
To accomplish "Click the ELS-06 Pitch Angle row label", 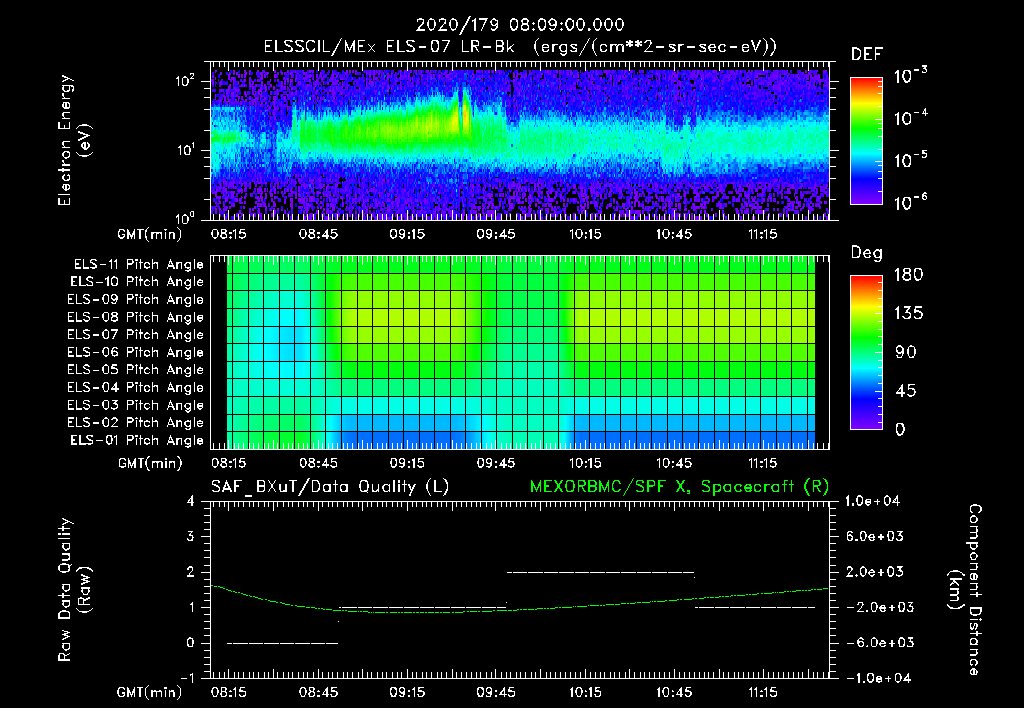I will [x=136, y=352].
